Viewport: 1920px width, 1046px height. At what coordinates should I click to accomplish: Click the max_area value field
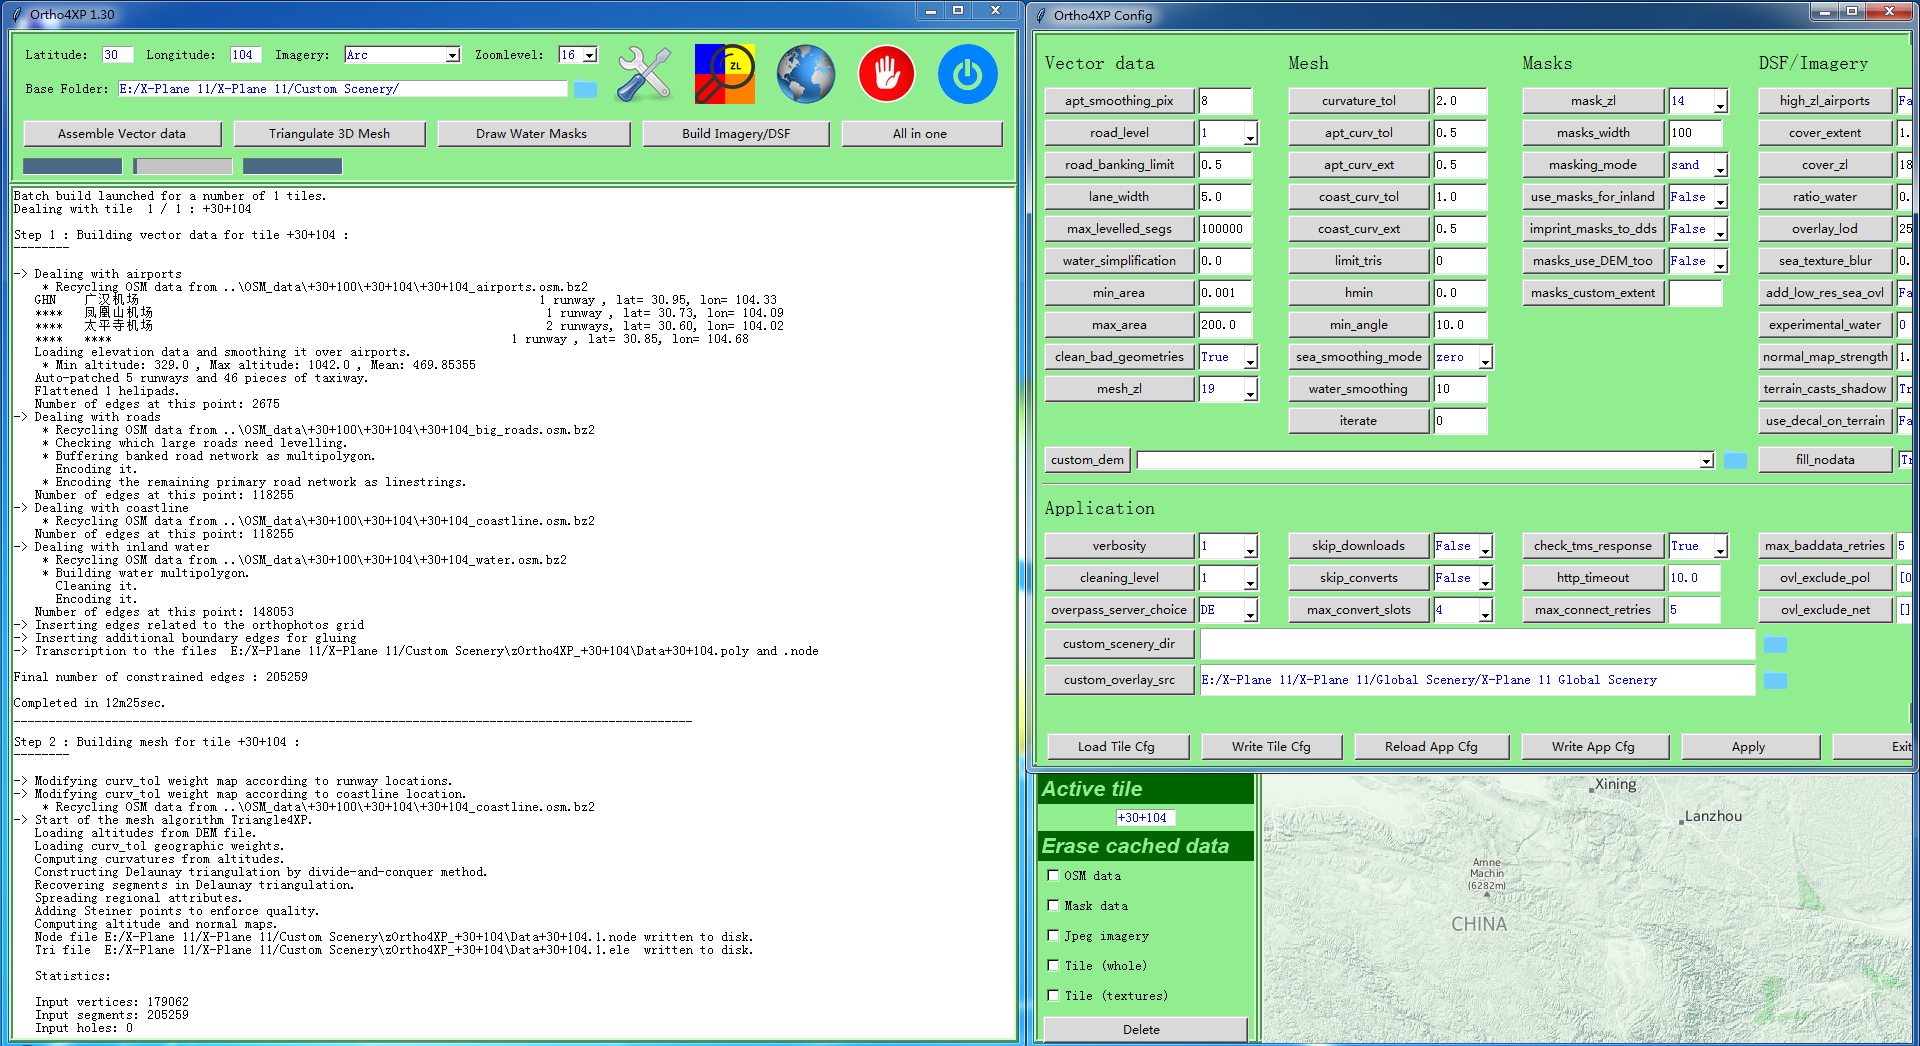(x=1225, y=325)
